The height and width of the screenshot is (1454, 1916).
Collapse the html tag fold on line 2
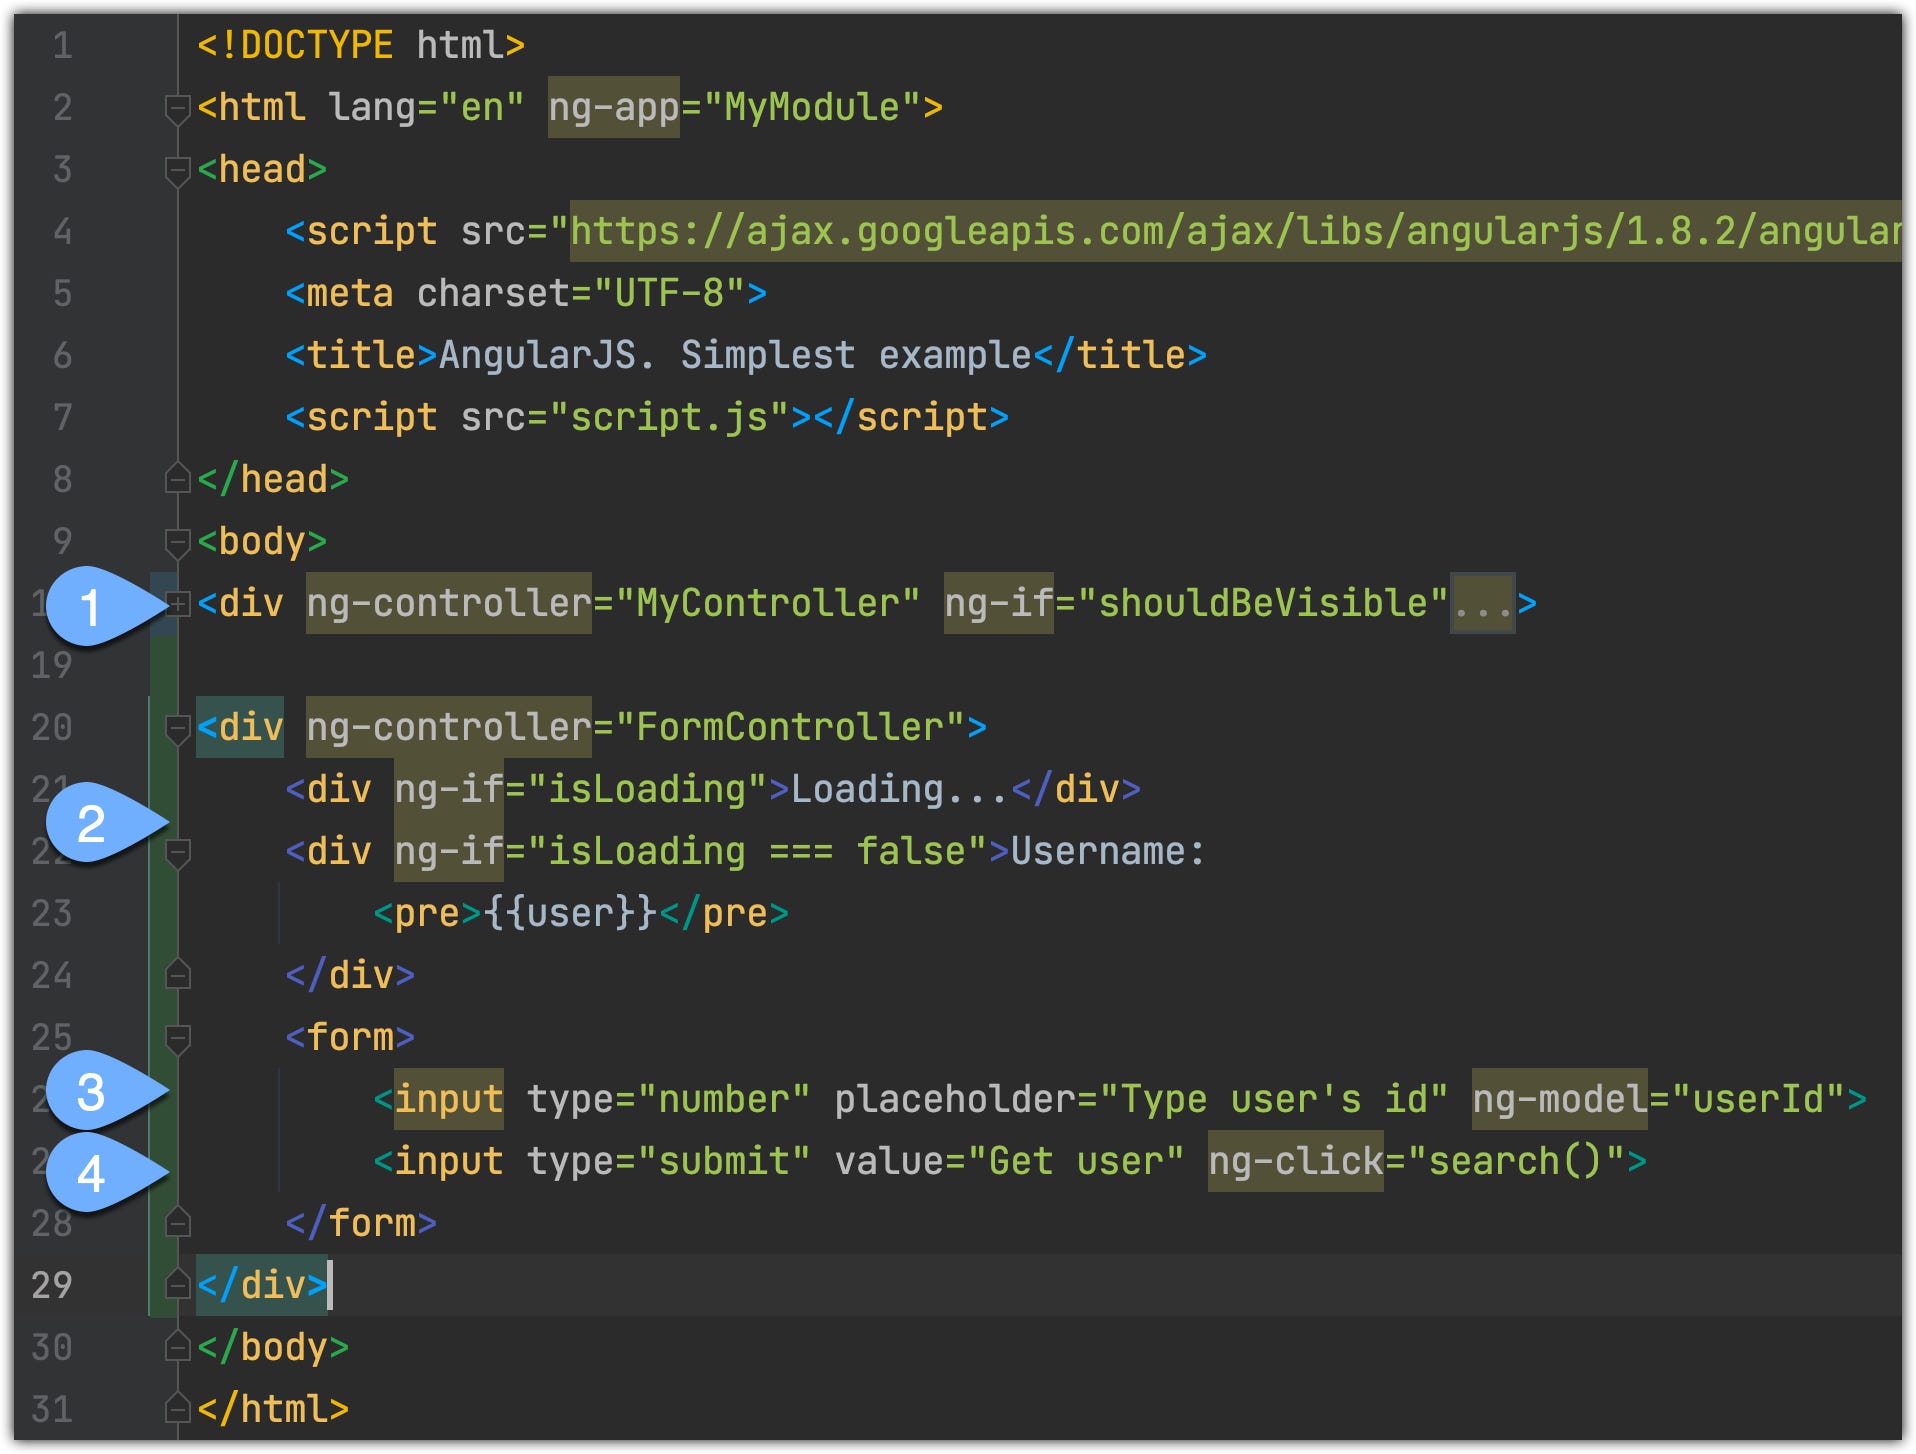(177, 108)
